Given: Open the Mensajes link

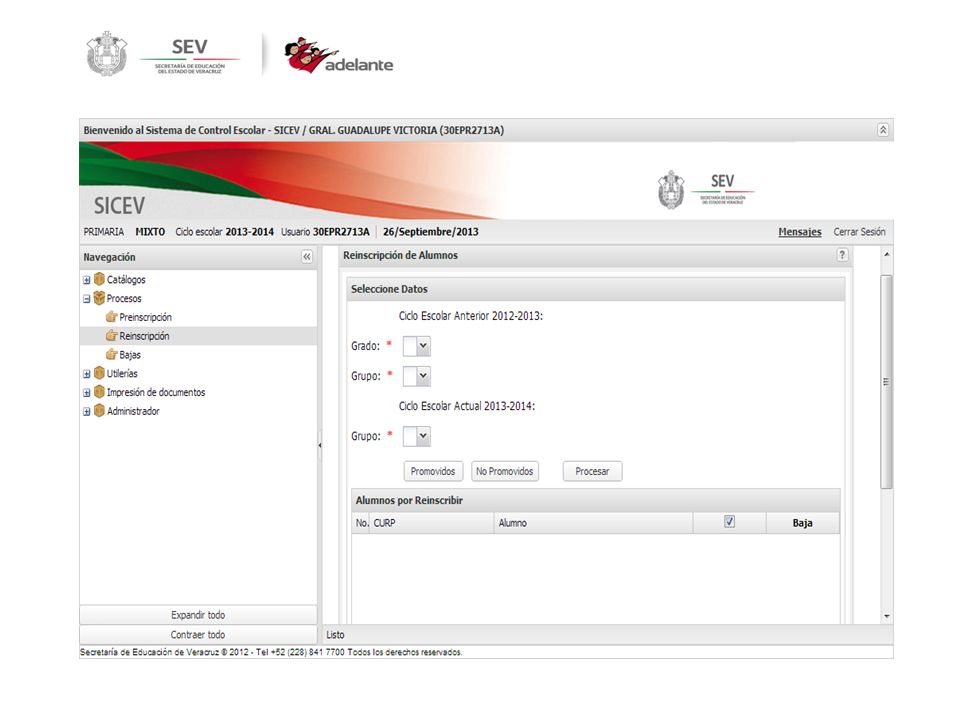Looking at the screenshot, I should coord(800,232).
